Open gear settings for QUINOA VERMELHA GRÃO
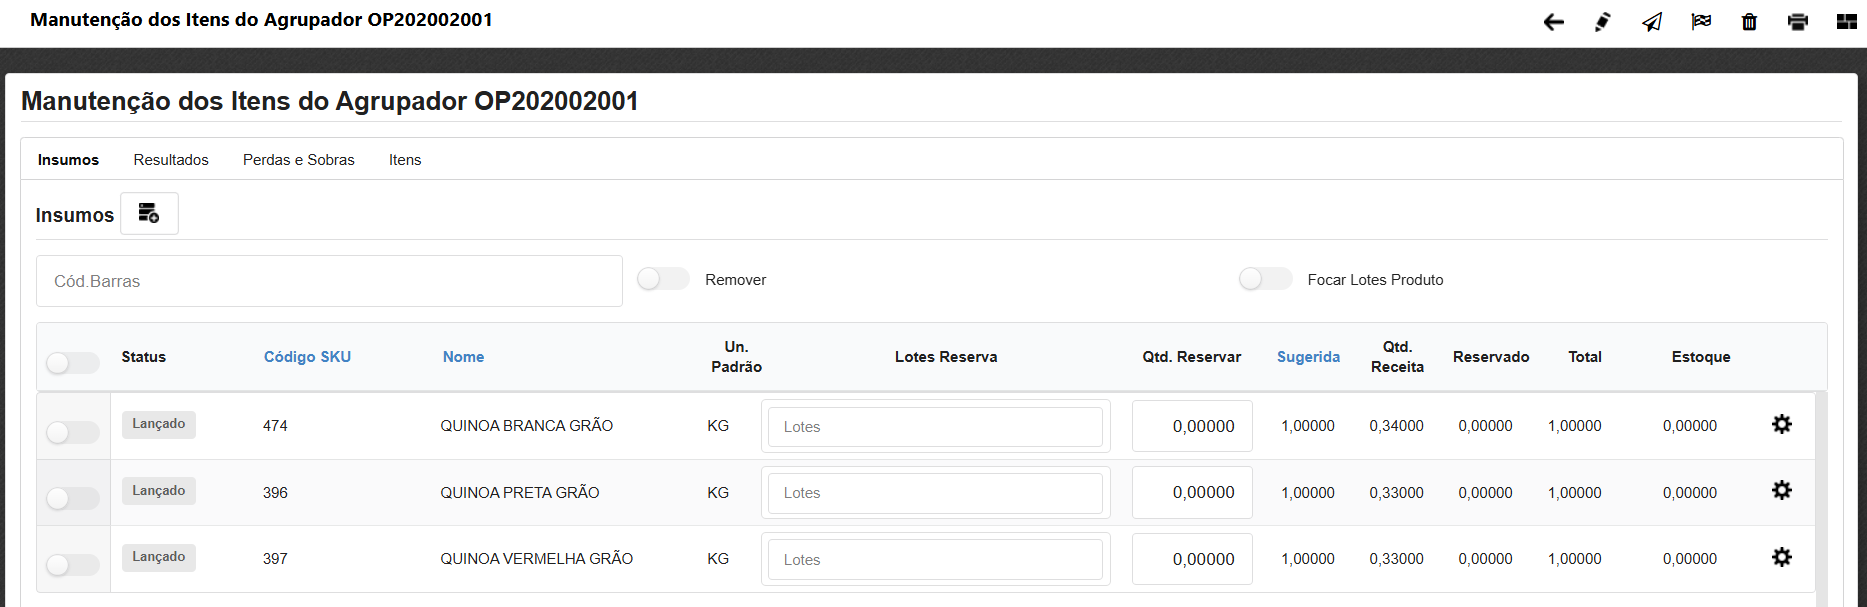Screen dimensions: 1867x607 [x=1781, y=558]
